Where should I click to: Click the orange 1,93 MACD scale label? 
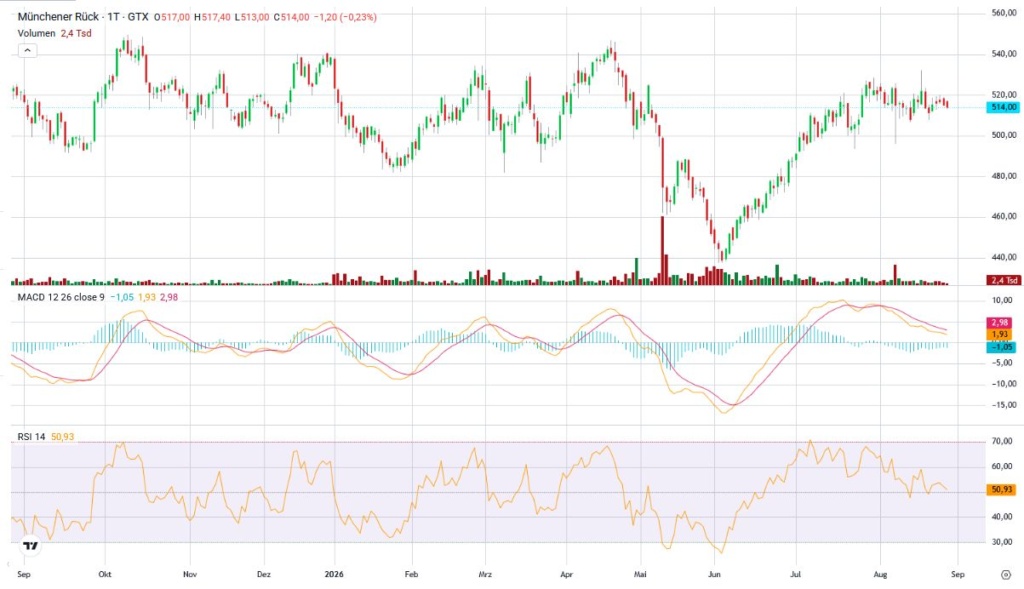point(1000,334)
